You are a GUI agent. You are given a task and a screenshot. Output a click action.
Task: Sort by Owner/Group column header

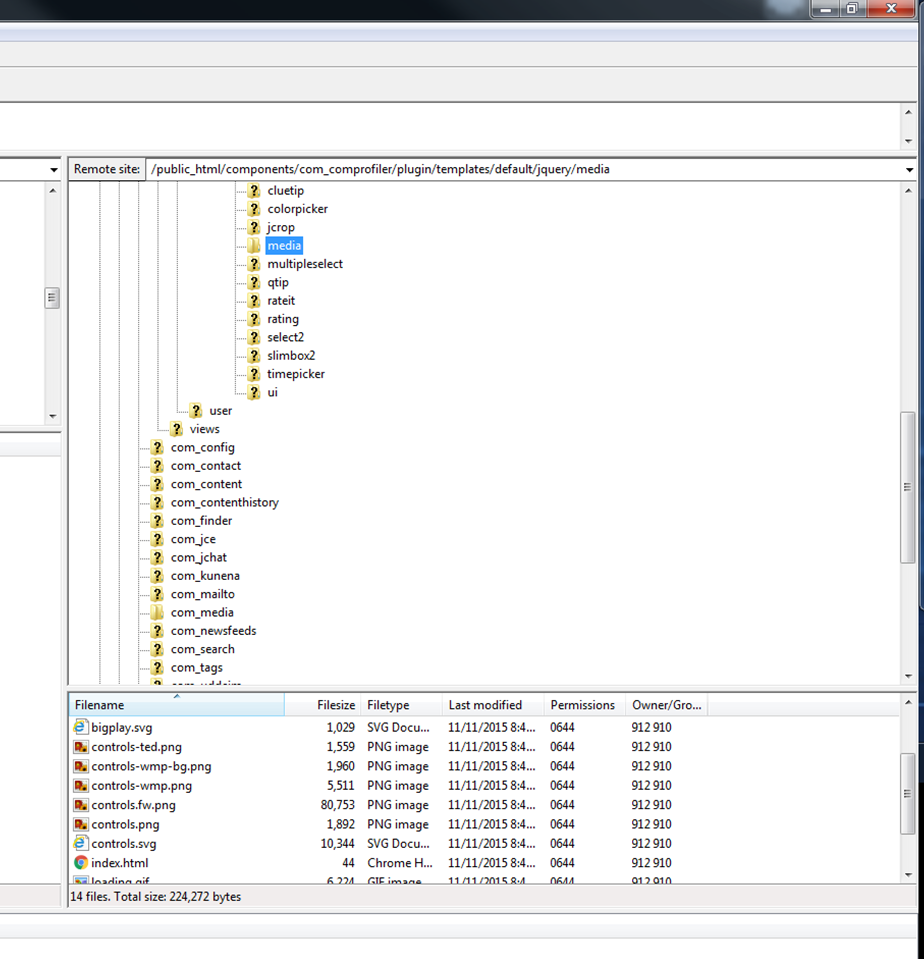pyautogui.click(x=667, y=705)
